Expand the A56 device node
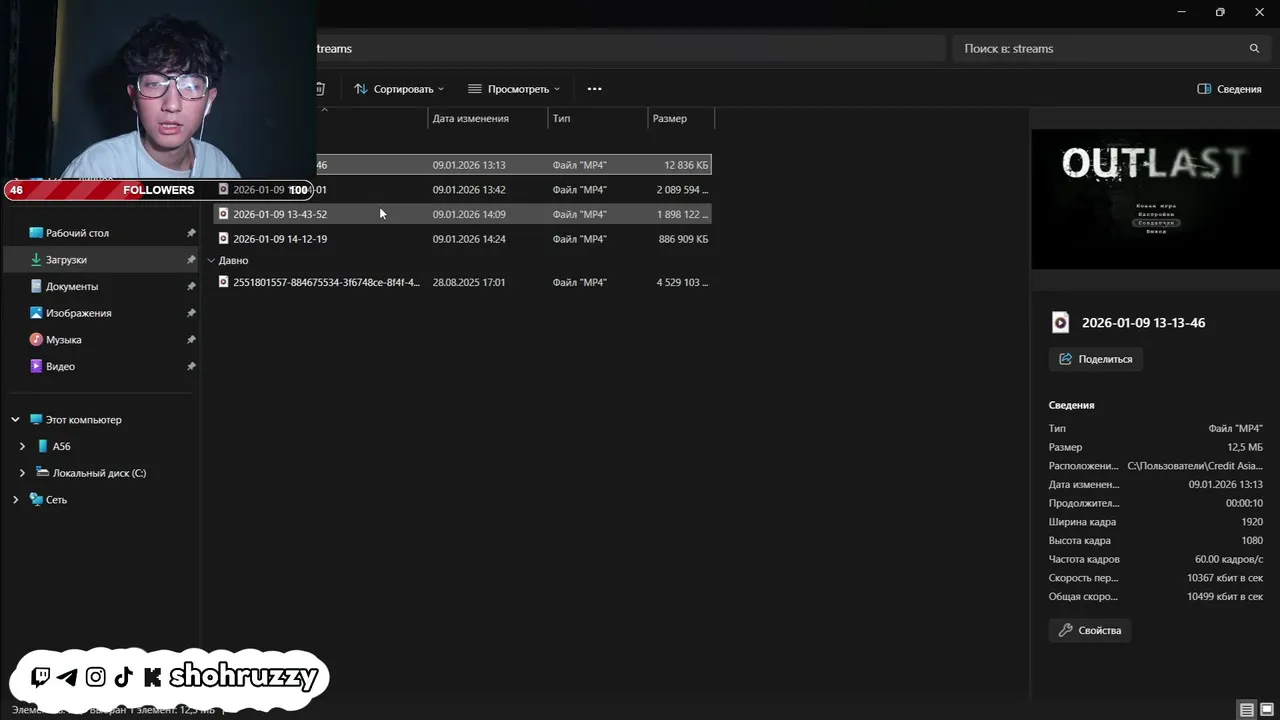1280x720 pixels. 22,446
